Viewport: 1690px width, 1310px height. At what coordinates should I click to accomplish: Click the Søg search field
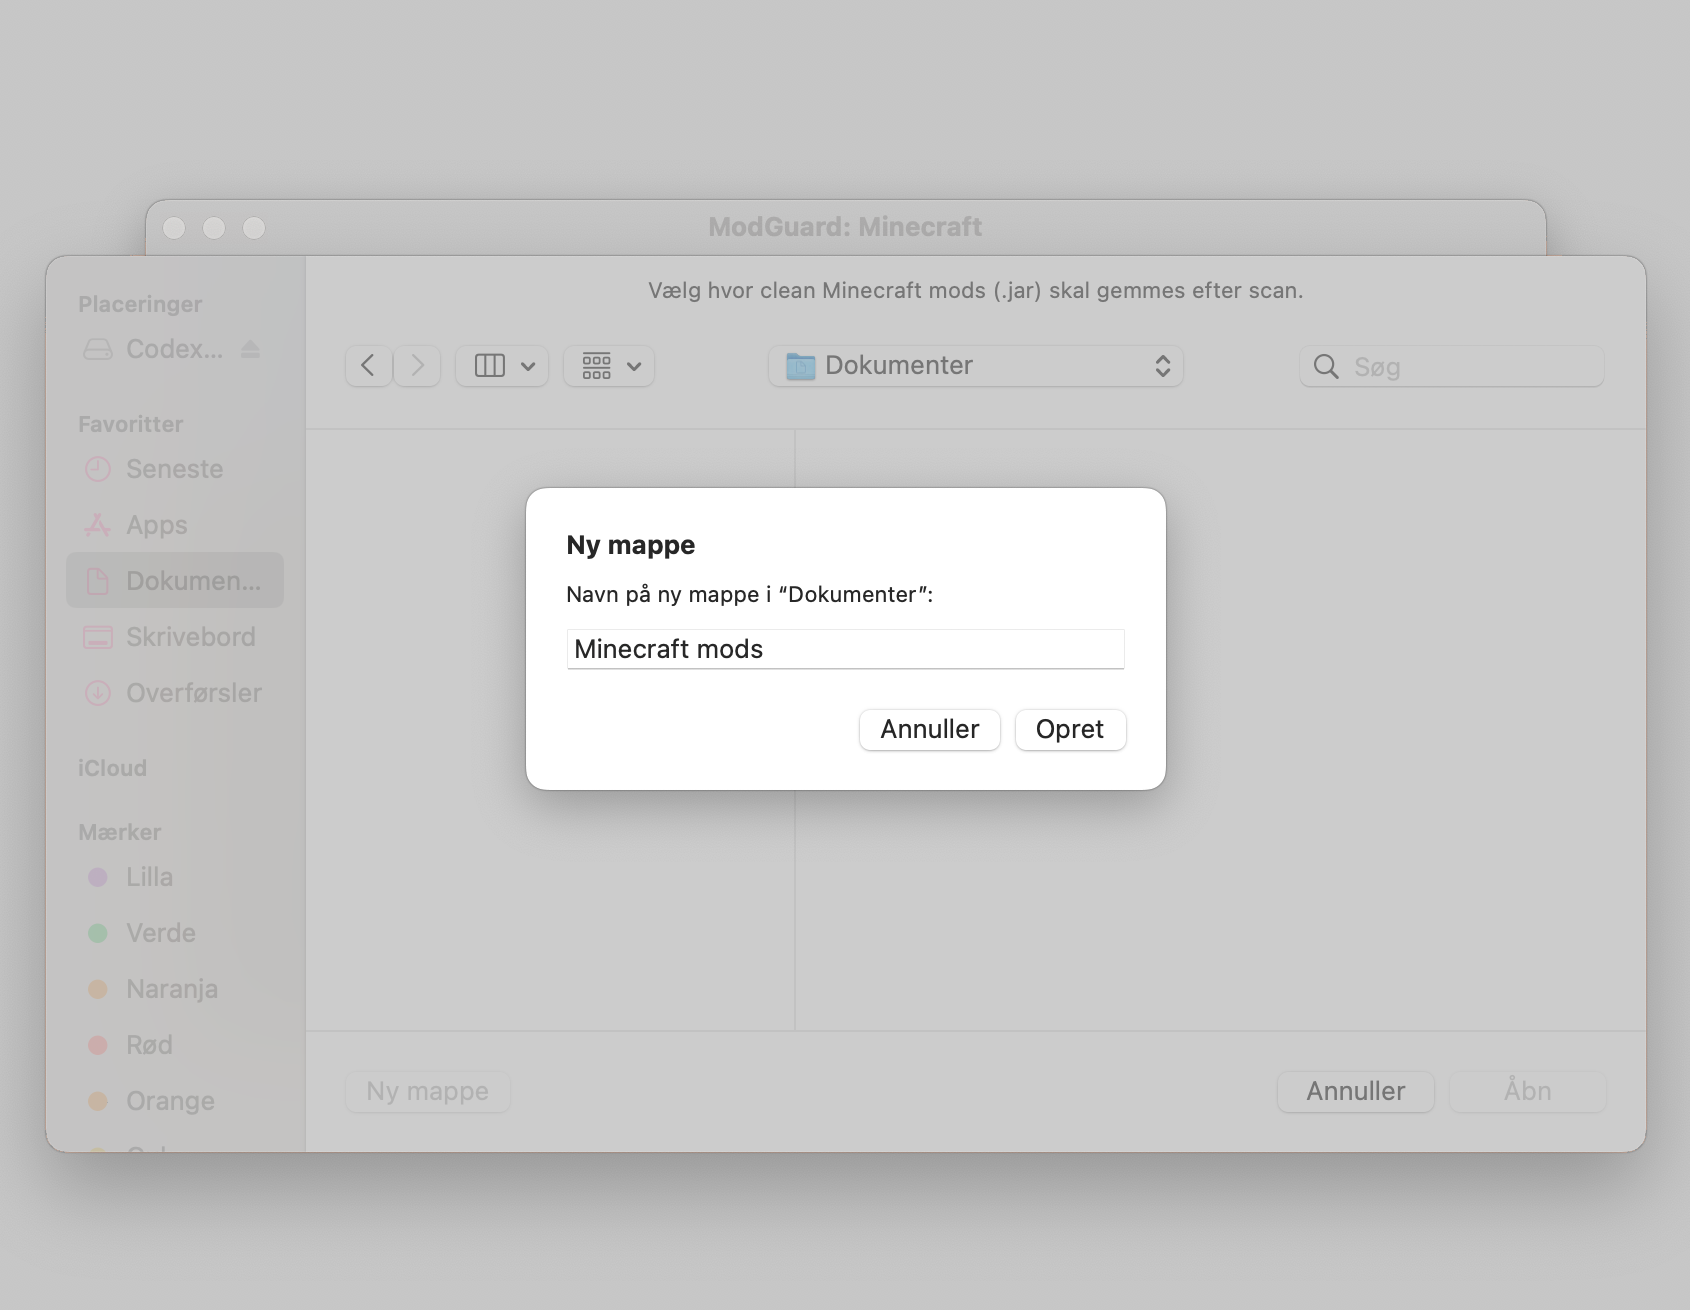point(1452,367)
